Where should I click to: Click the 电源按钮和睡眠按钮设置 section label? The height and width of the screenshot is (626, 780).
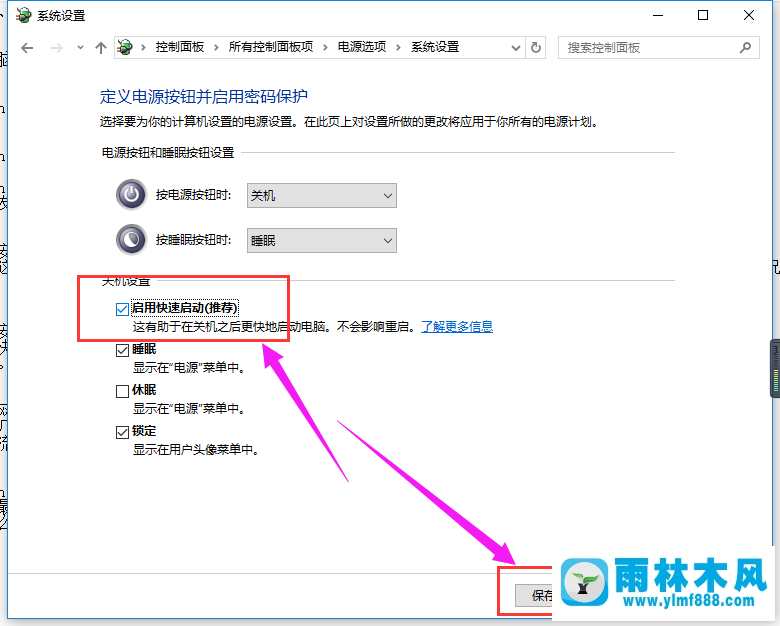point(168,153)
